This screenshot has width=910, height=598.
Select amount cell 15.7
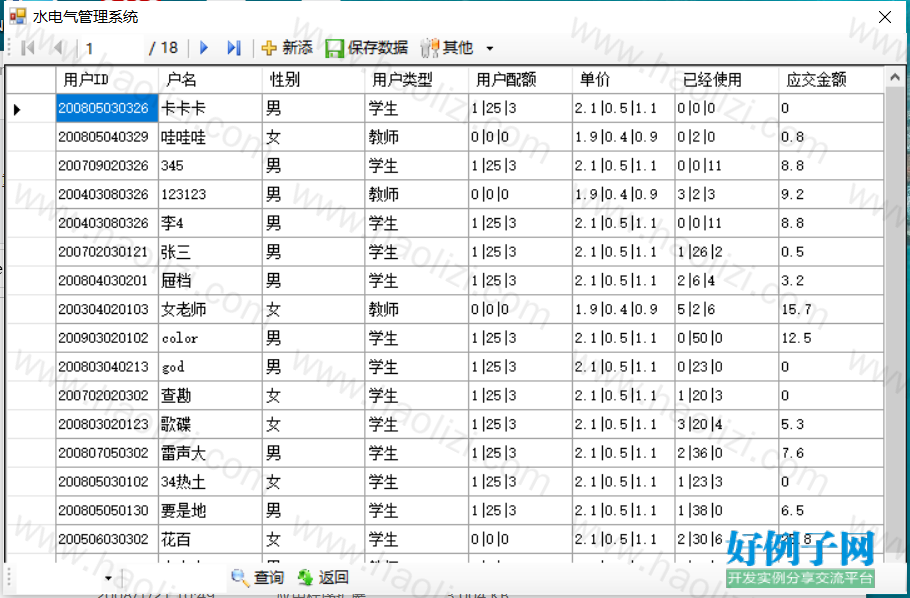[x=831, y=309]
